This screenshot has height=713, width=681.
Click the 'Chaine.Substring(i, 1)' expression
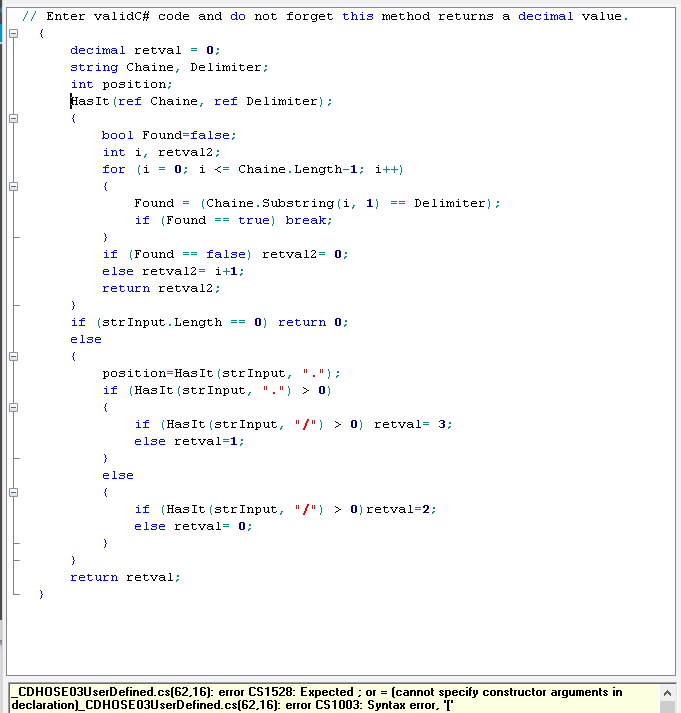[293, 203]
